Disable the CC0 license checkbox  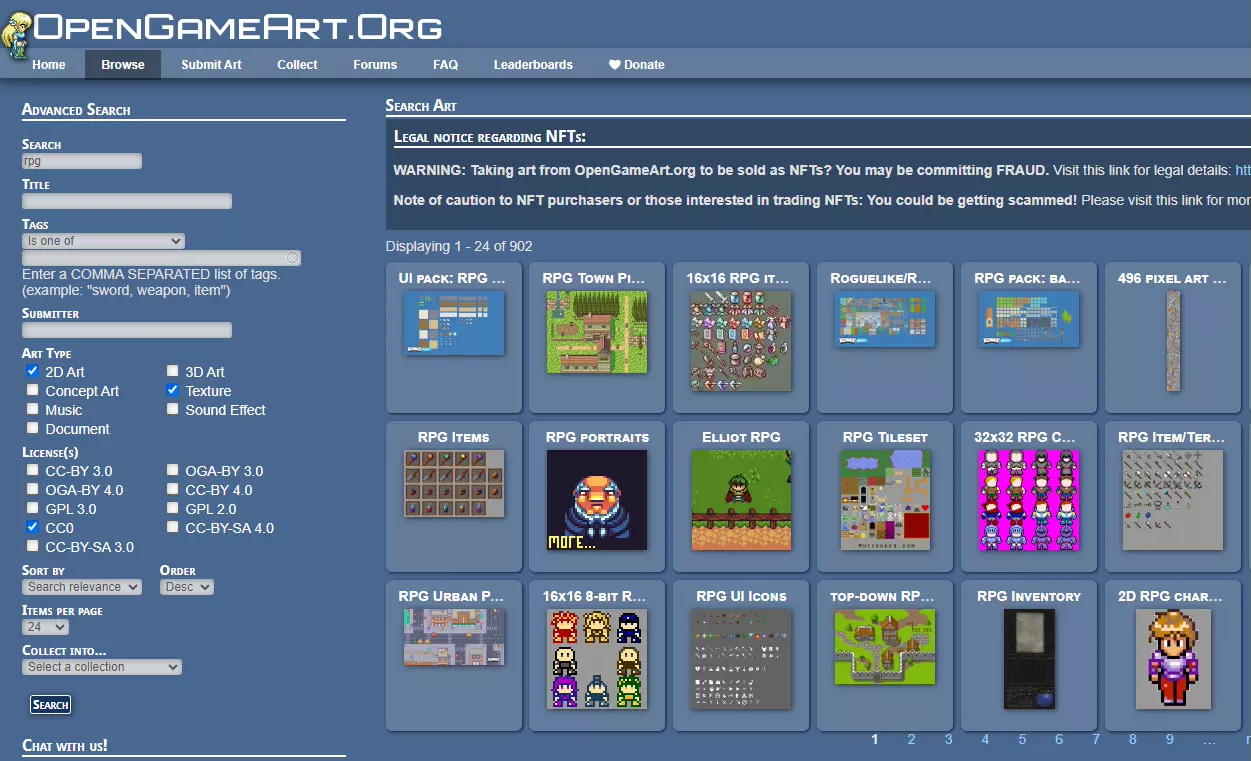pyautogui.click(x=33, y=527)
